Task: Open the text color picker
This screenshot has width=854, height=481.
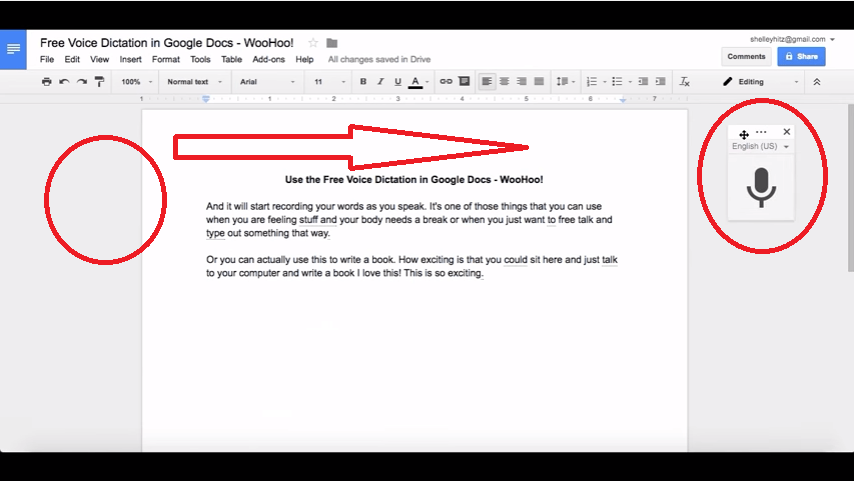Action: 418,82
